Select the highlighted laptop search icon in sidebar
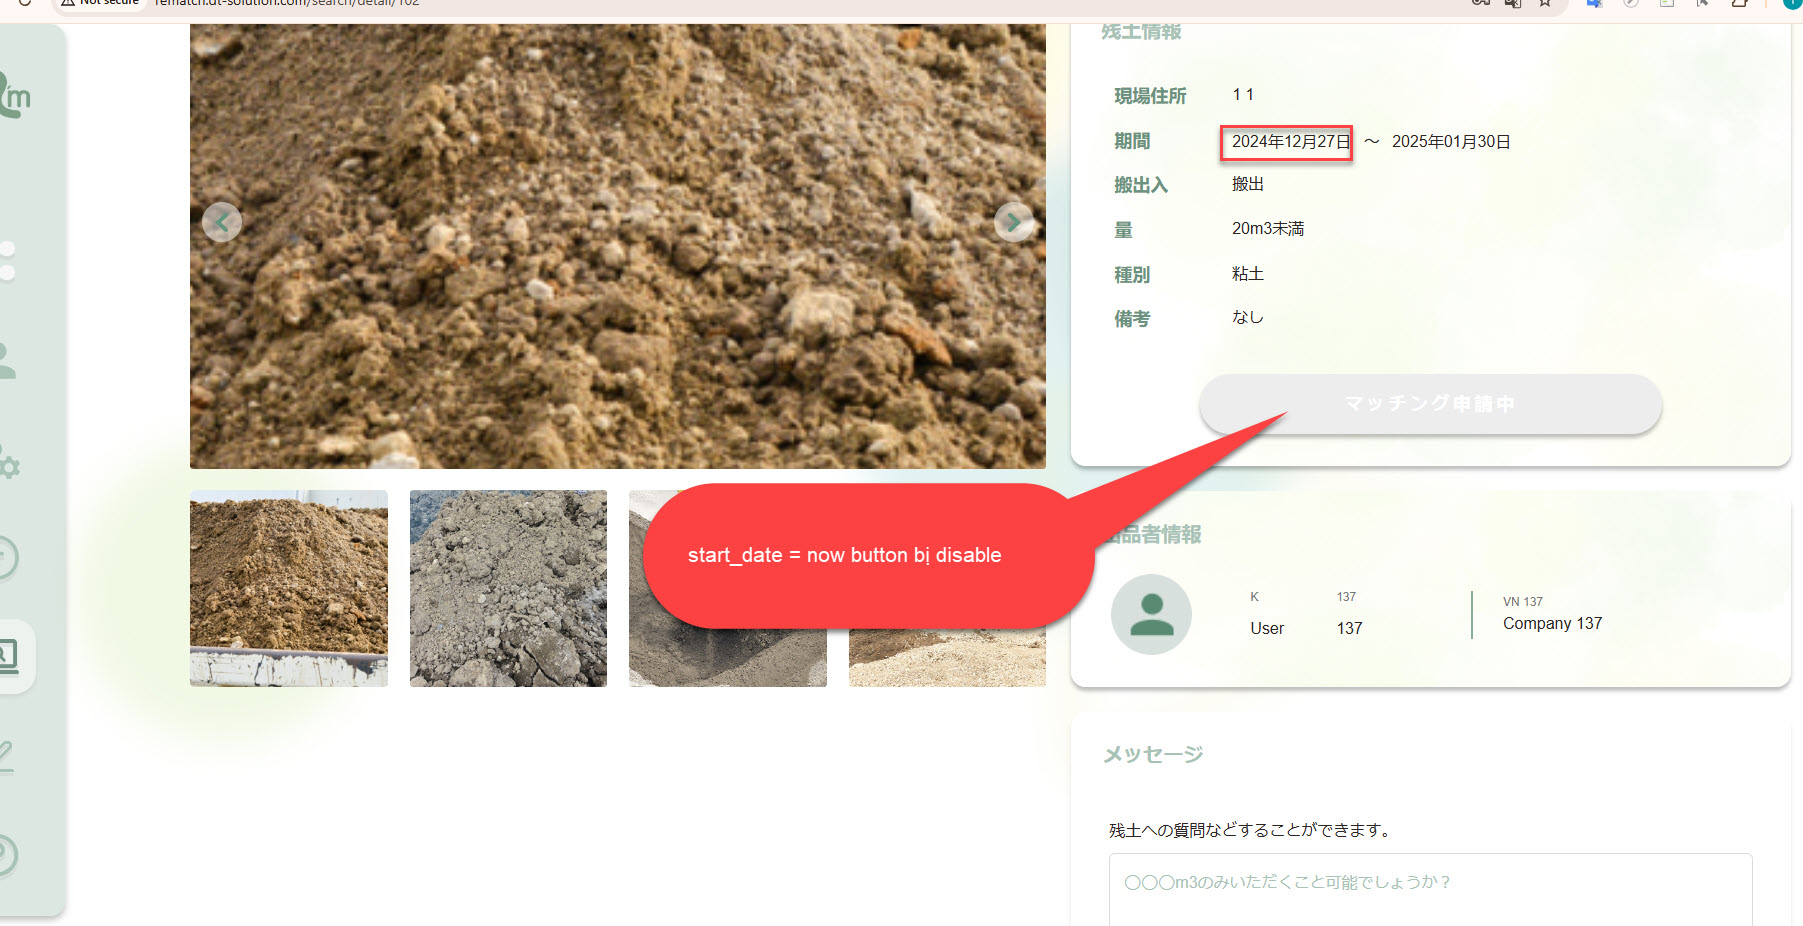This screenshot has width=1803, height=926. (8, 656)
